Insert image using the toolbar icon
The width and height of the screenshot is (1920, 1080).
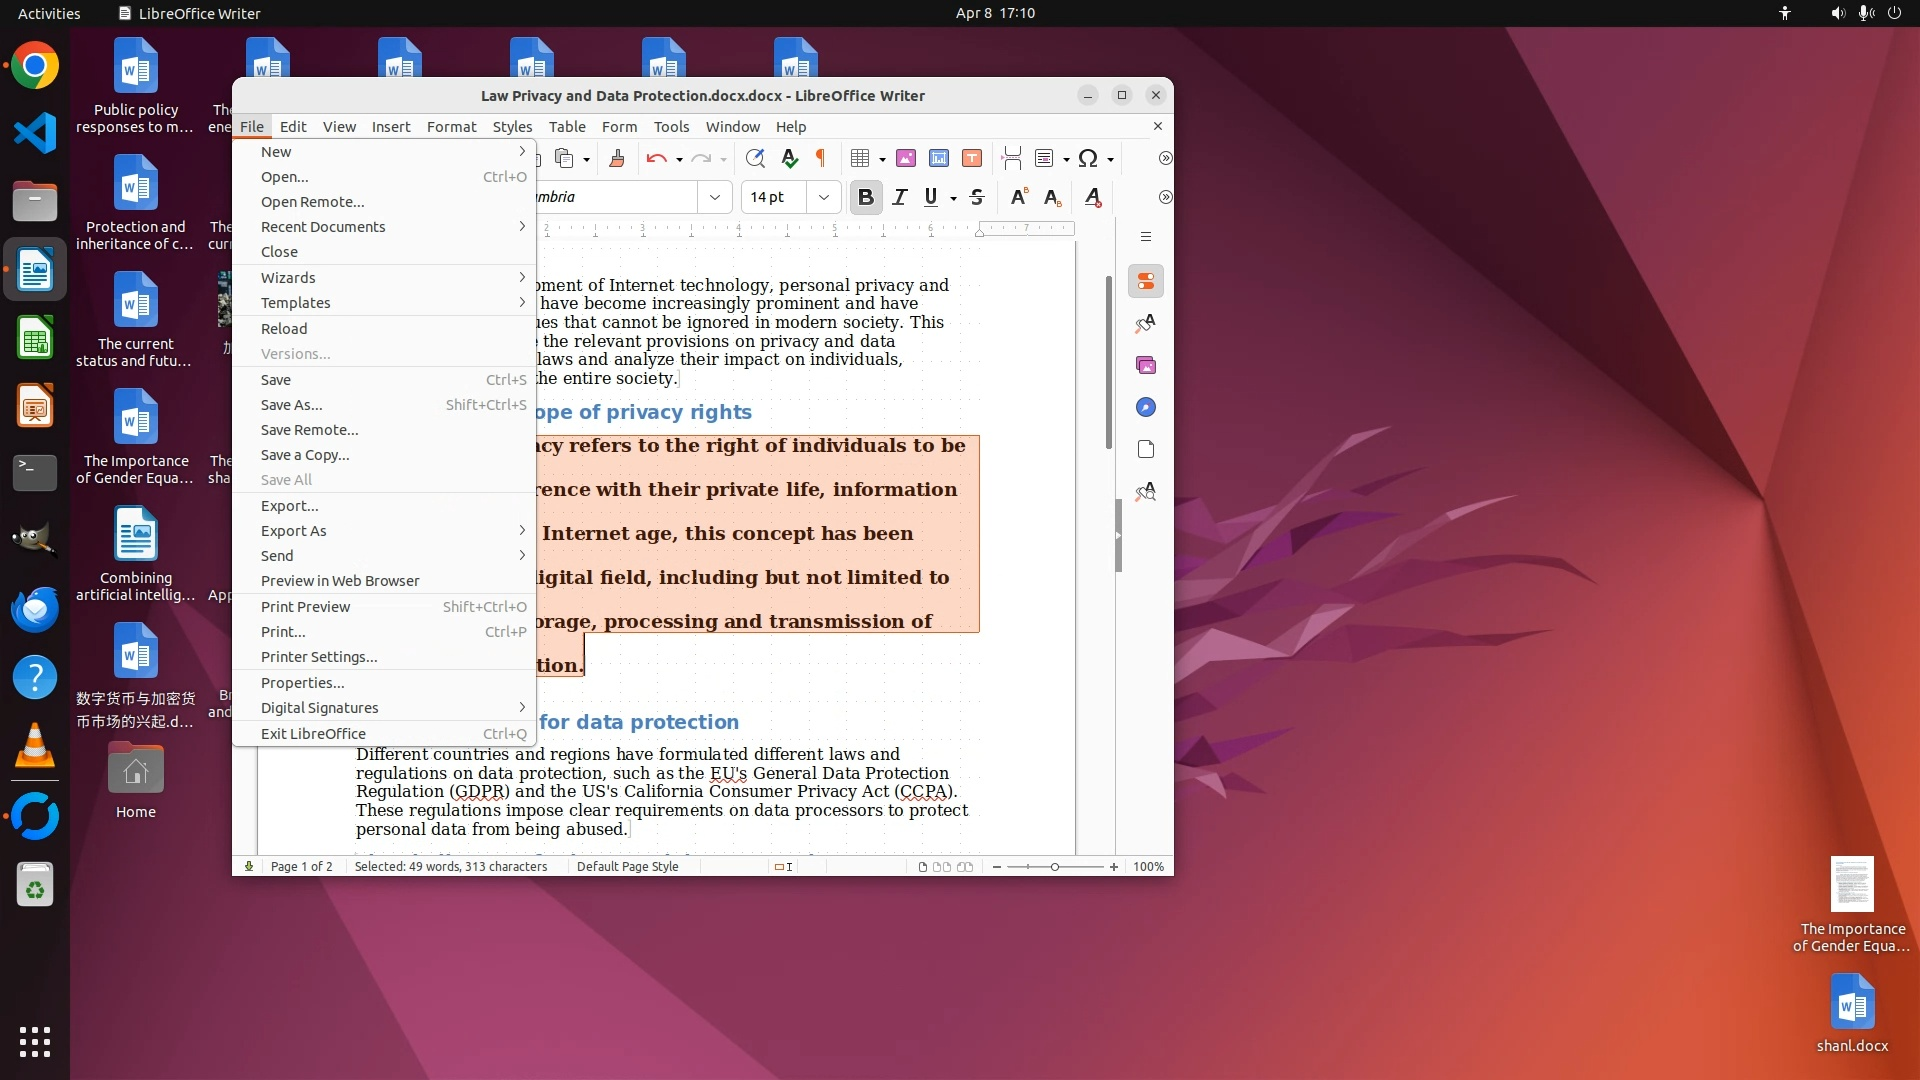[906, 158]
